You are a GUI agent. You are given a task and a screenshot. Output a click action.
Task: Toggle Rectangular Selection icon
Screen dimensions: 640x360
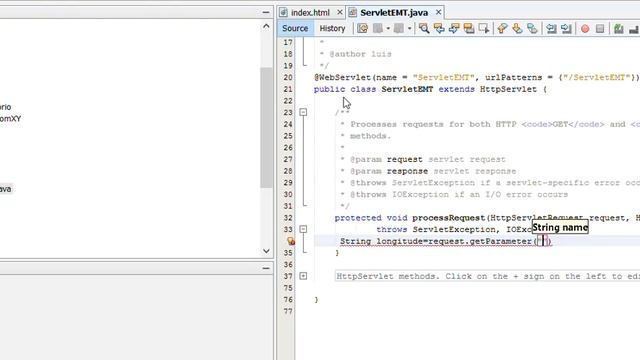pyautogui.click(x=484, y=28)
